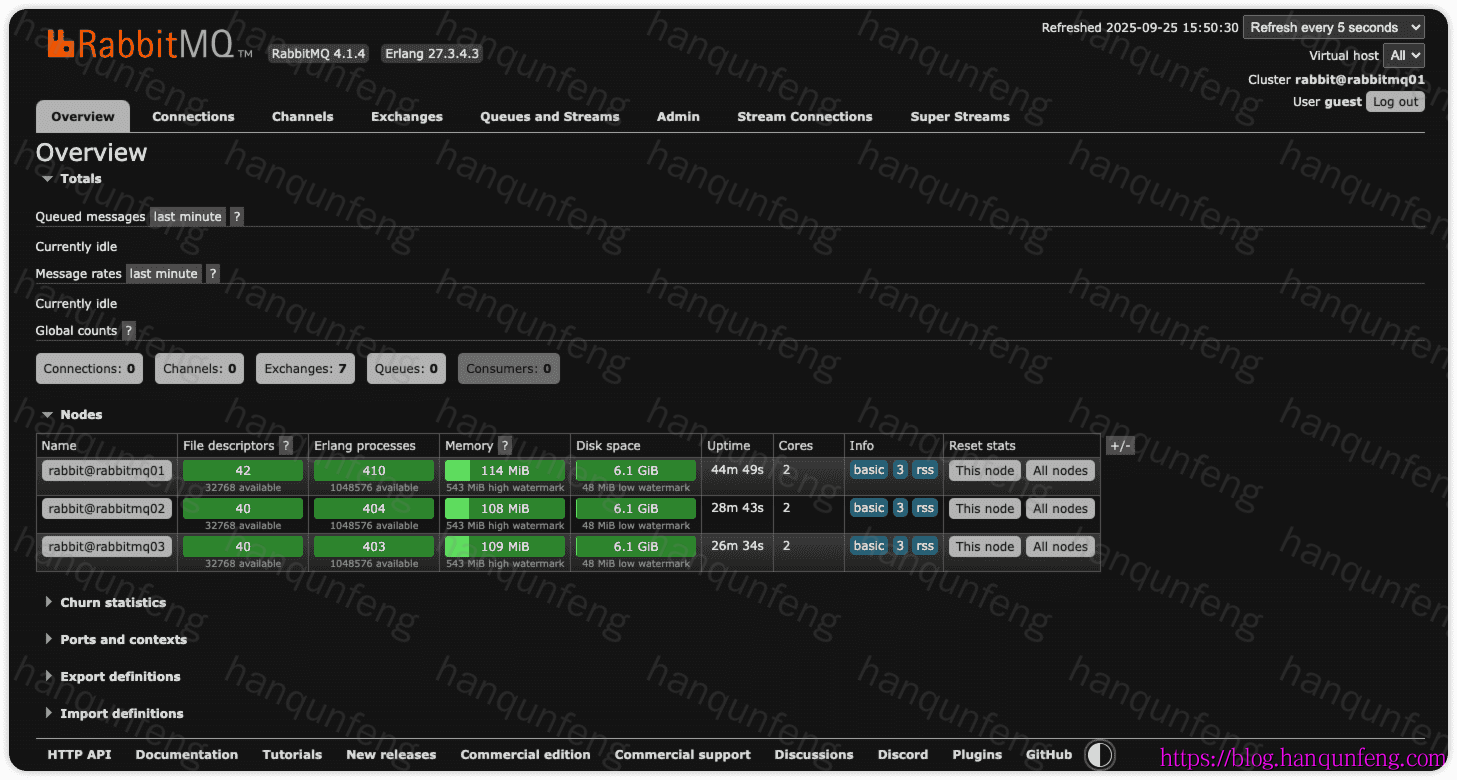Open the Tutorials footer link
Viewport: 1457px width, 780px height.
coord(292,755)
